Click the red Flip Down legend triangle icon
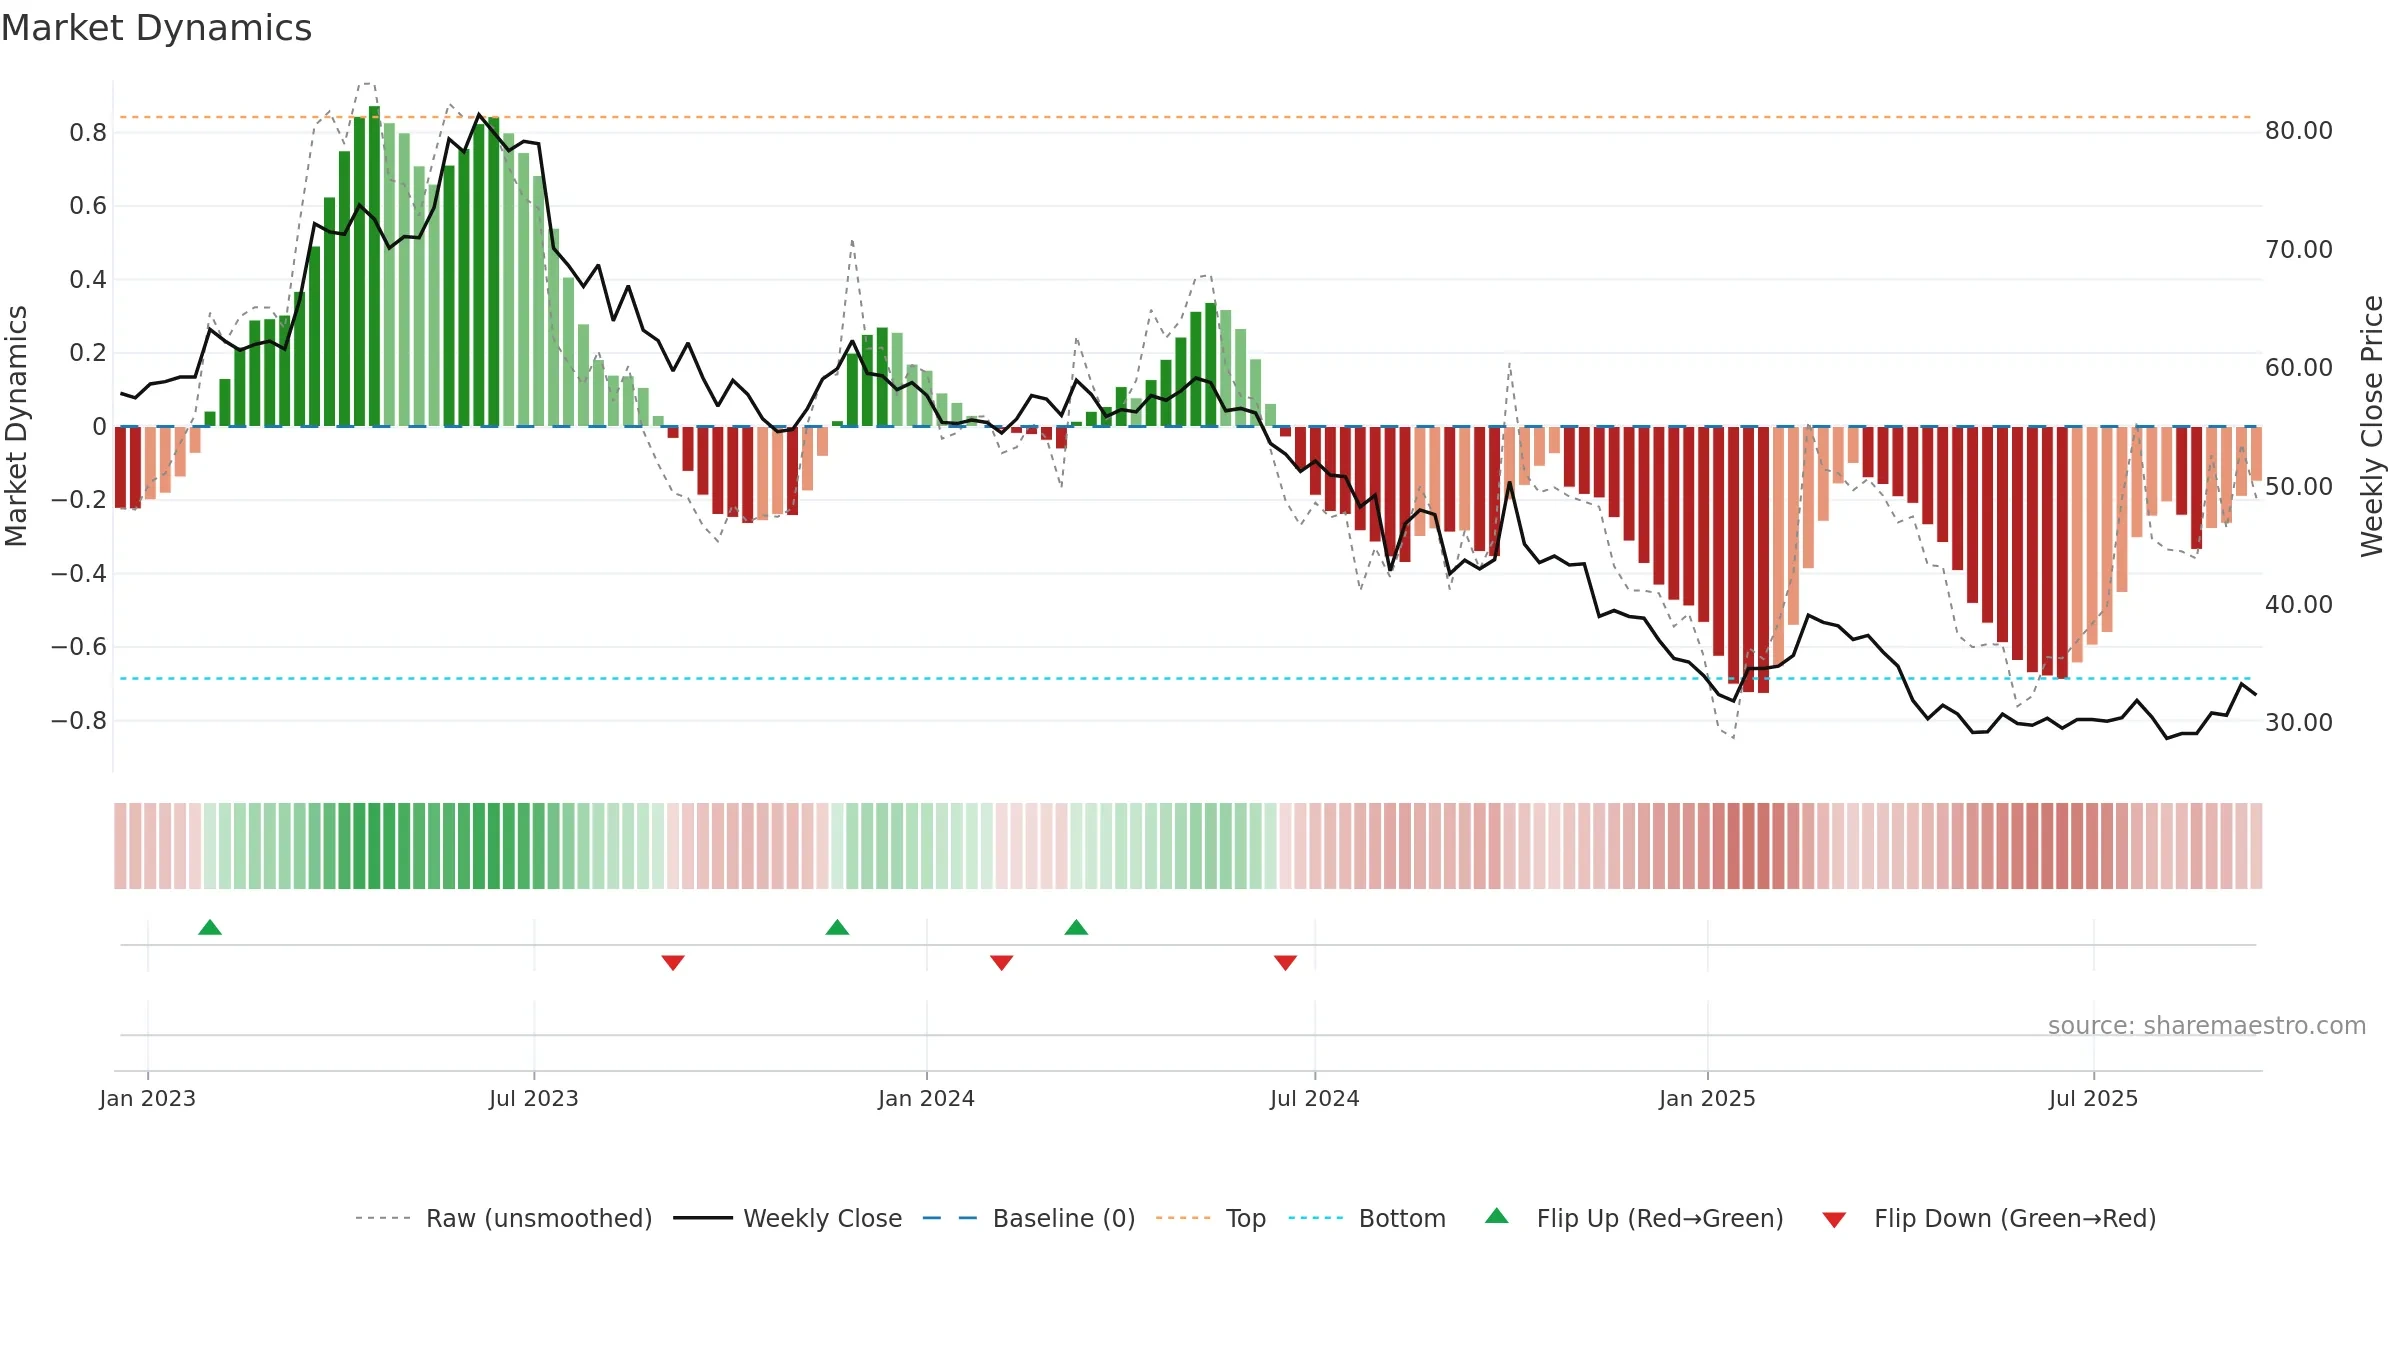 tap(1834, 1220)
